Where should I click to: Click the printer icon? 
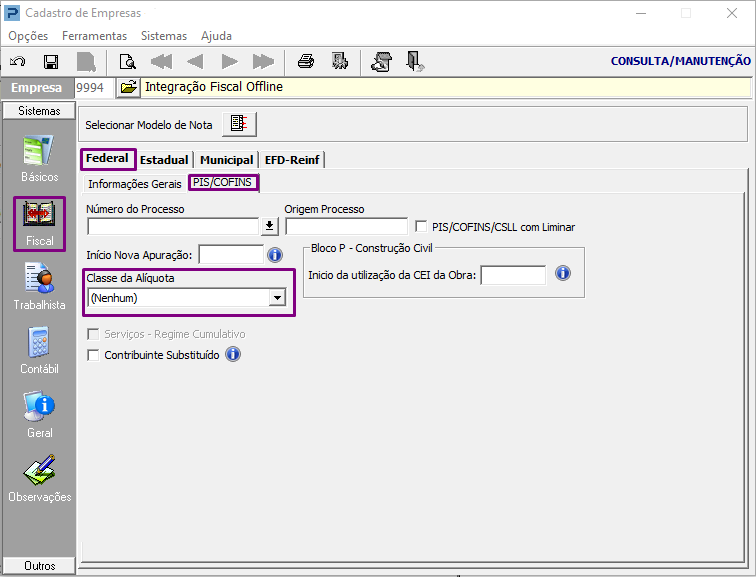pos(306,62)
